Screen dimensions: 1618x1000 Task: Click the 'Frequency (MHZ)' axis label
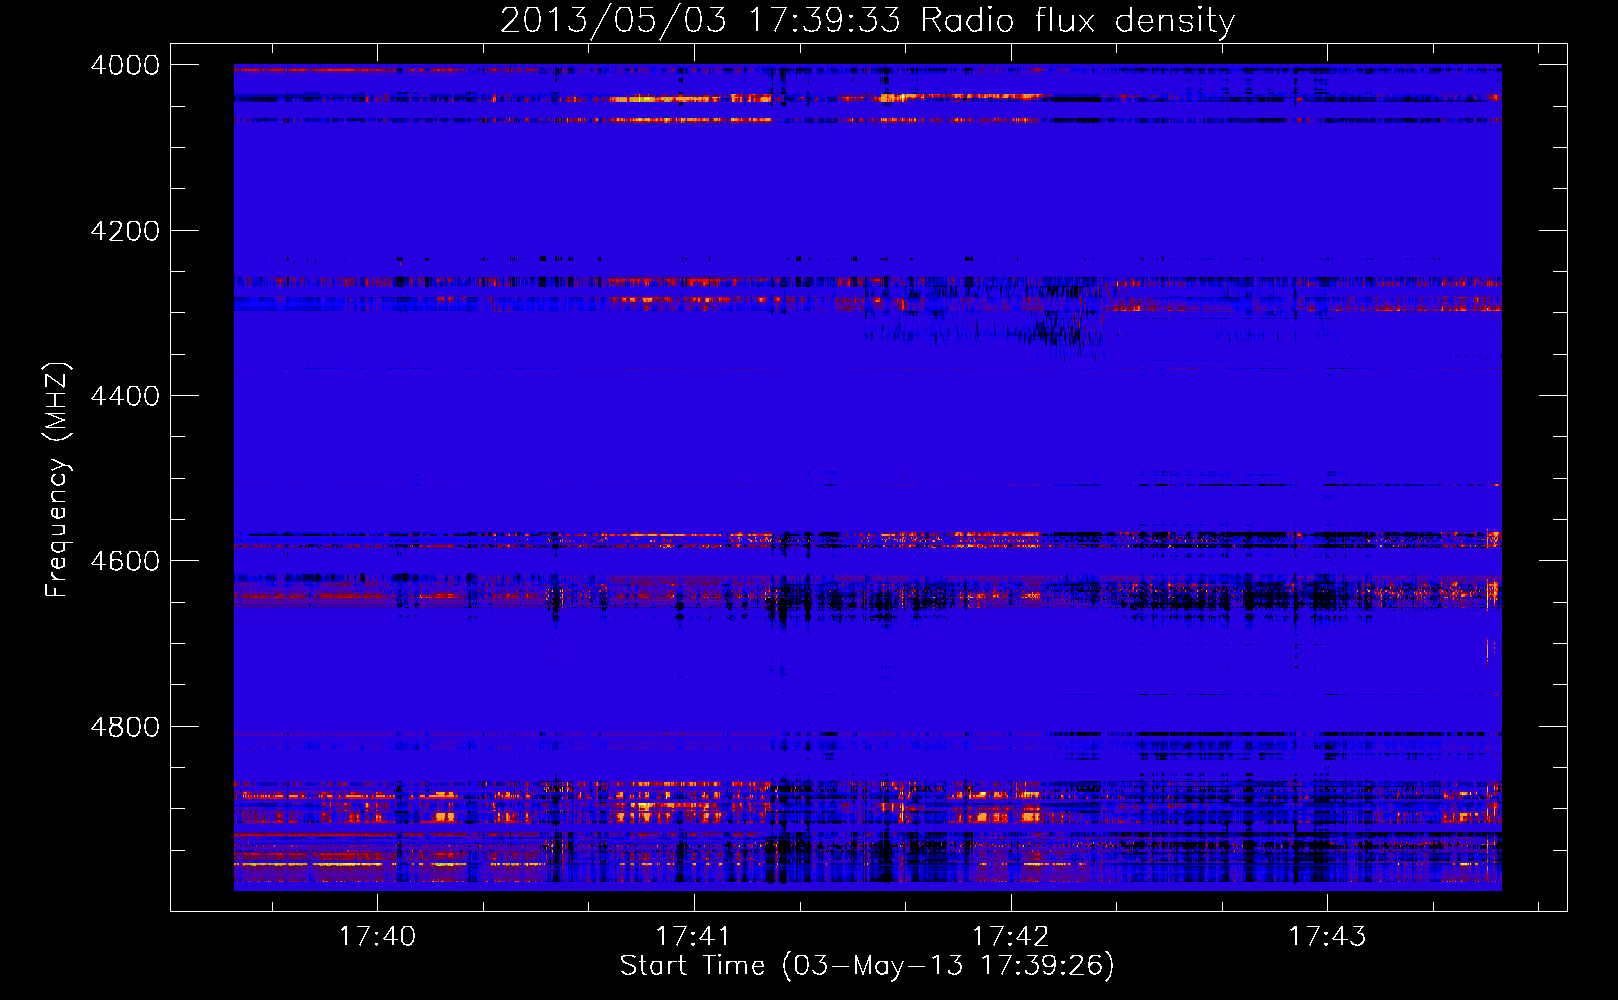[x=57, y=480]
